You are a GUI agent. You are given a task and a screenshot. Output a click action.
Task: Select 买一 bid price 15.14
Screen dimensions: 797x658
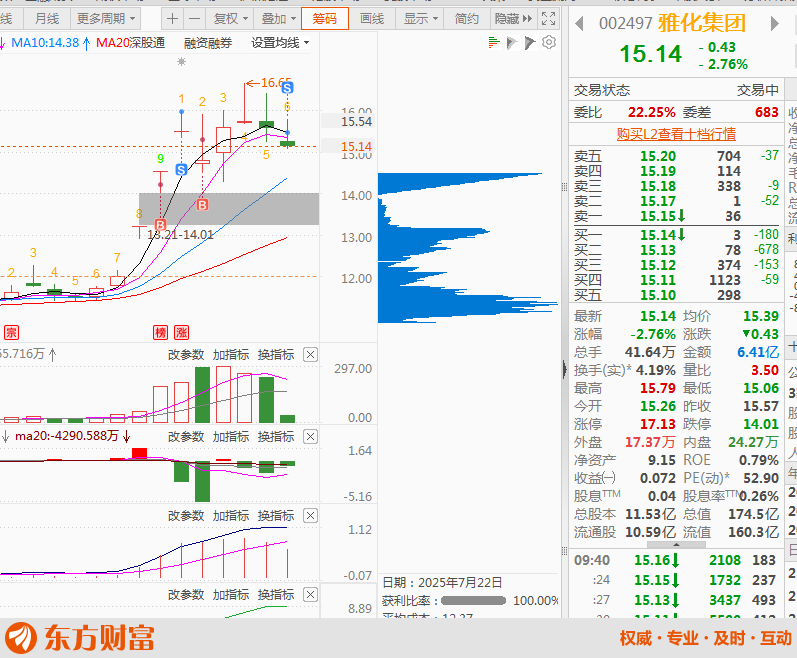click(658, 235)
